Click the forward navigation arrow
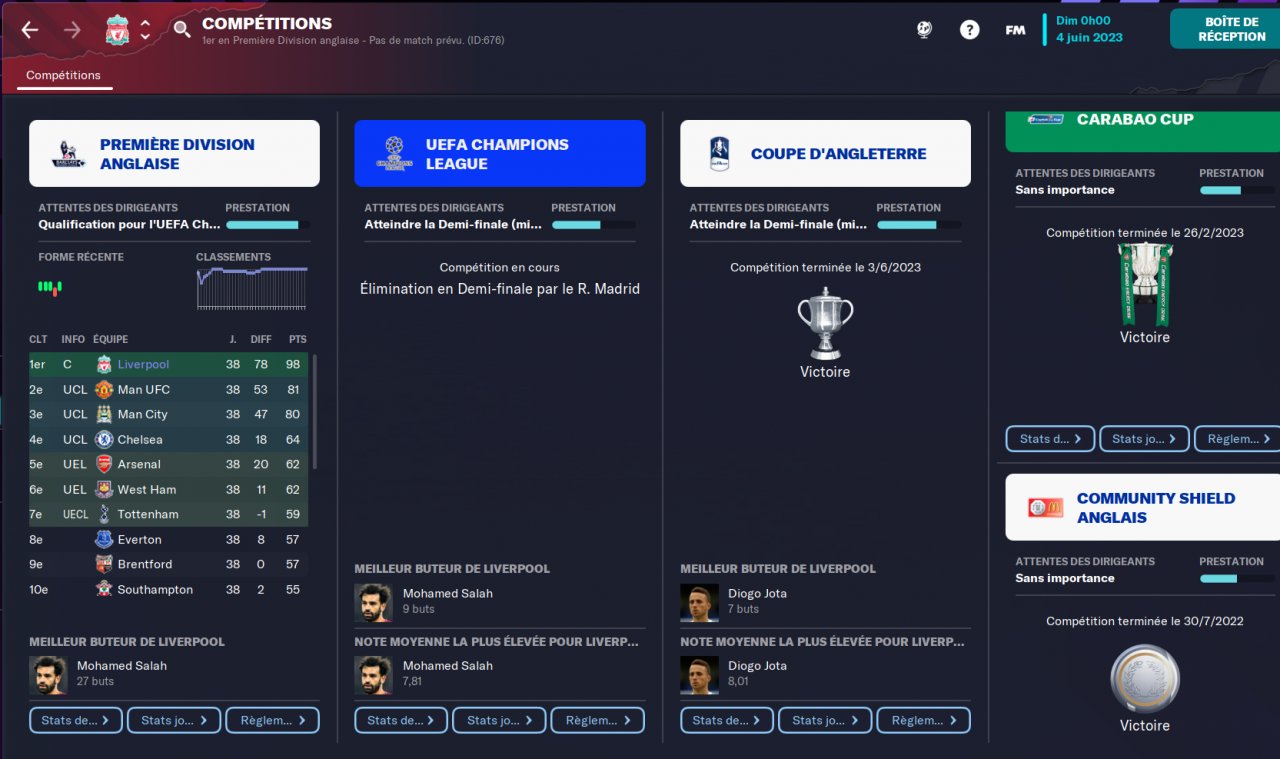 [72, 30]
